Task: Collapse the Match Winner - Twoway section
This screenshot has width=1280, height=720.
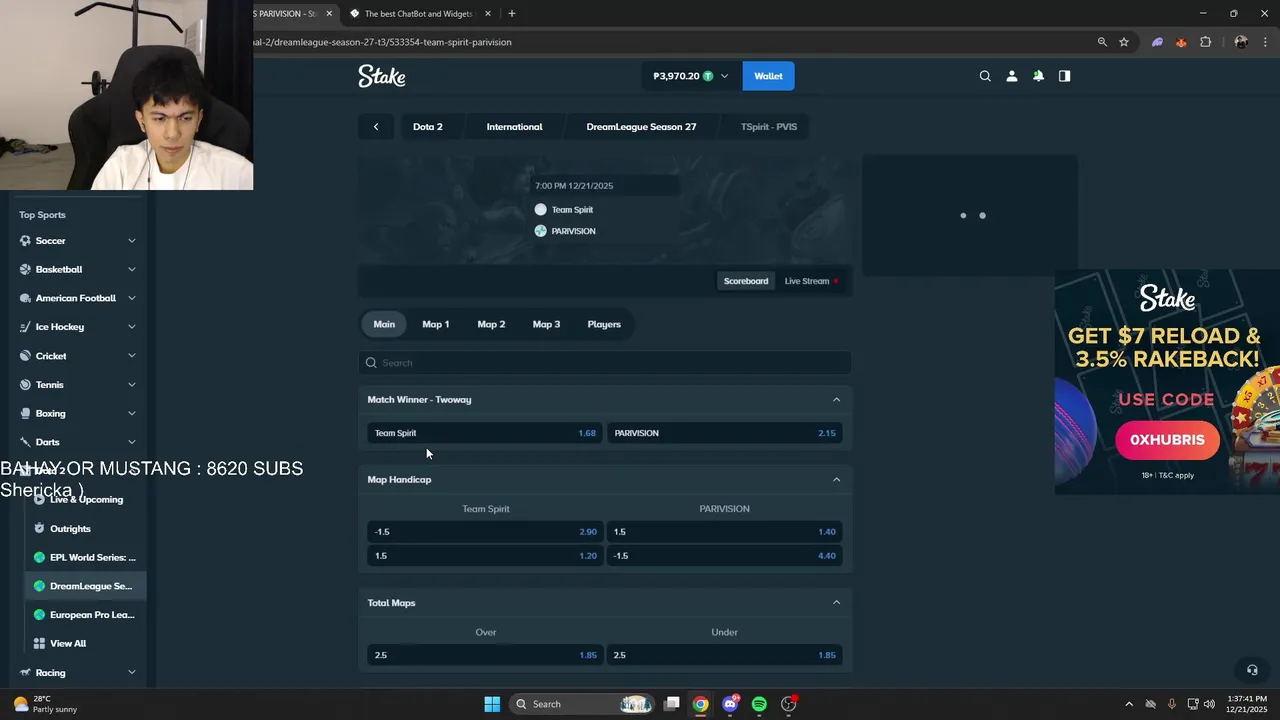Action: pos(837,400)
